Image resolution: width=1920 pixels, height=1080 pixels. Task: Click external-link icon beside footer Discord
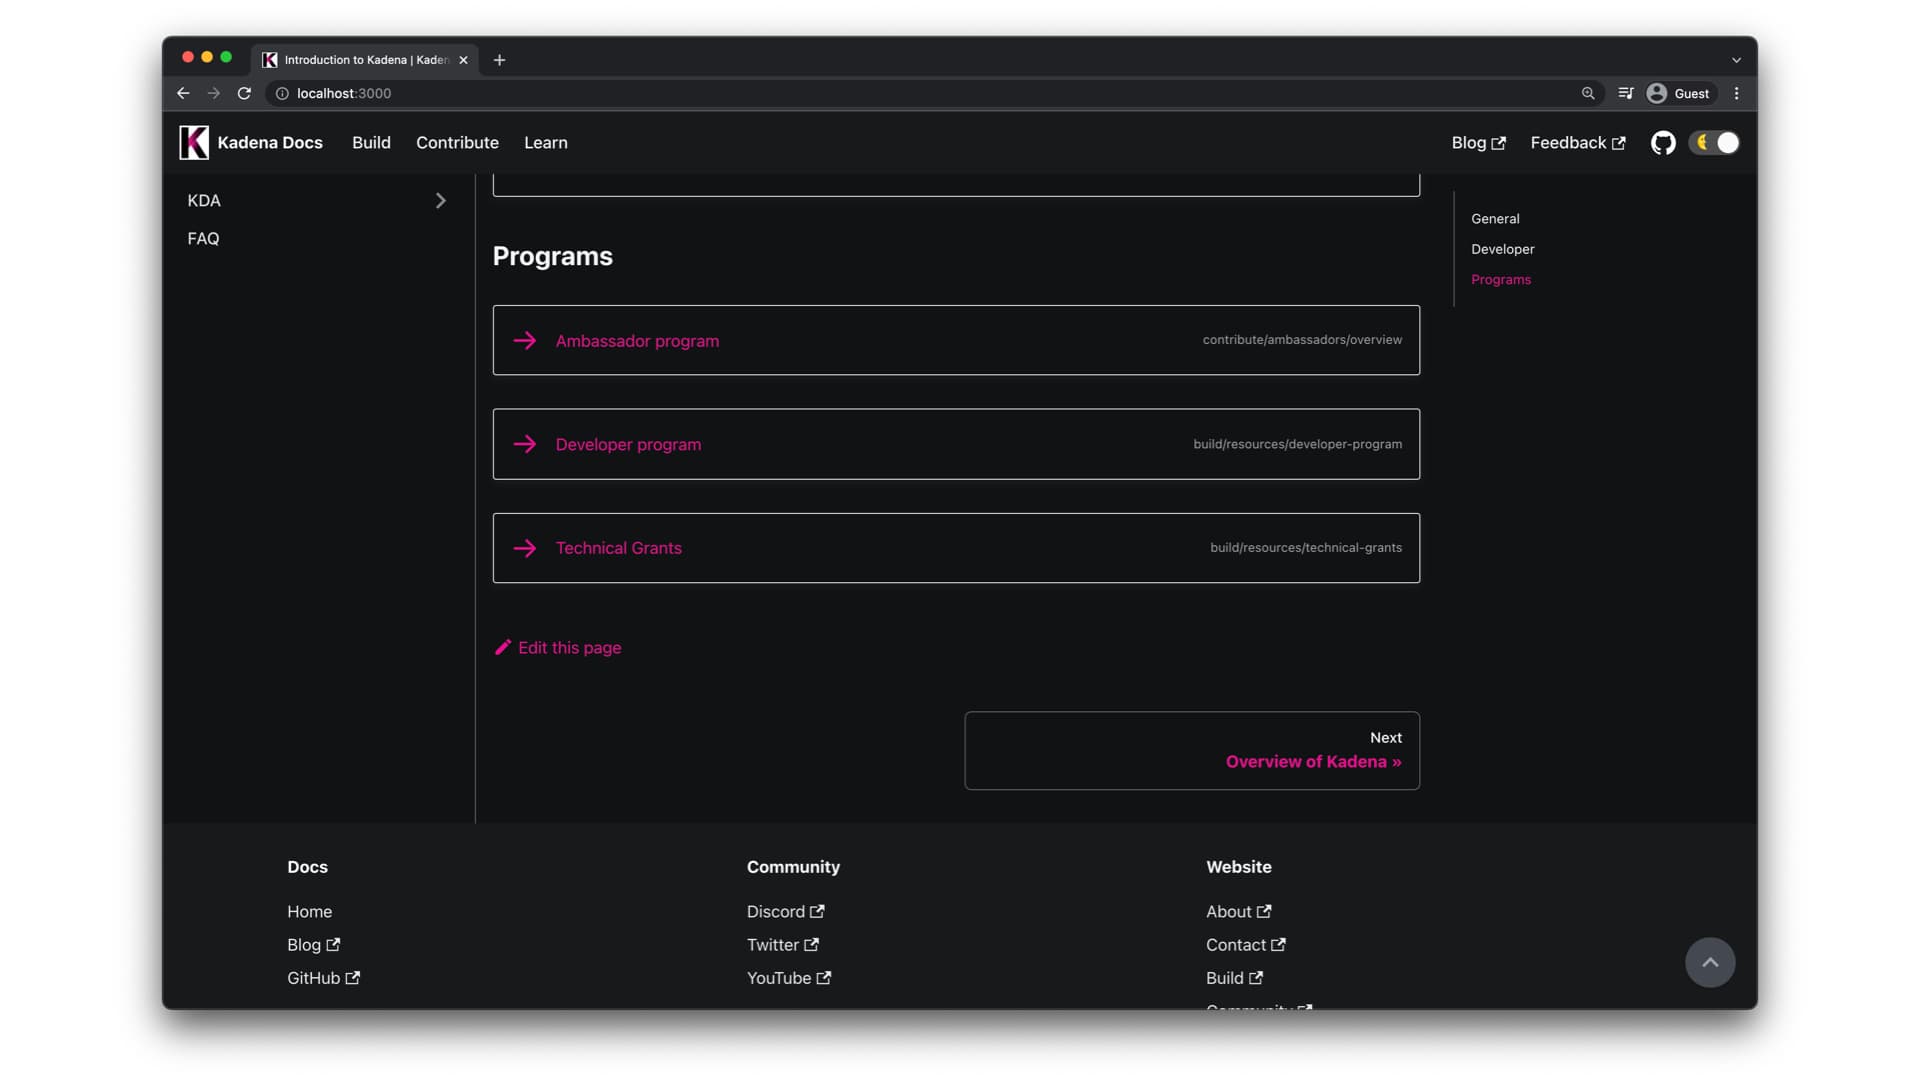[x=817, y=911]
